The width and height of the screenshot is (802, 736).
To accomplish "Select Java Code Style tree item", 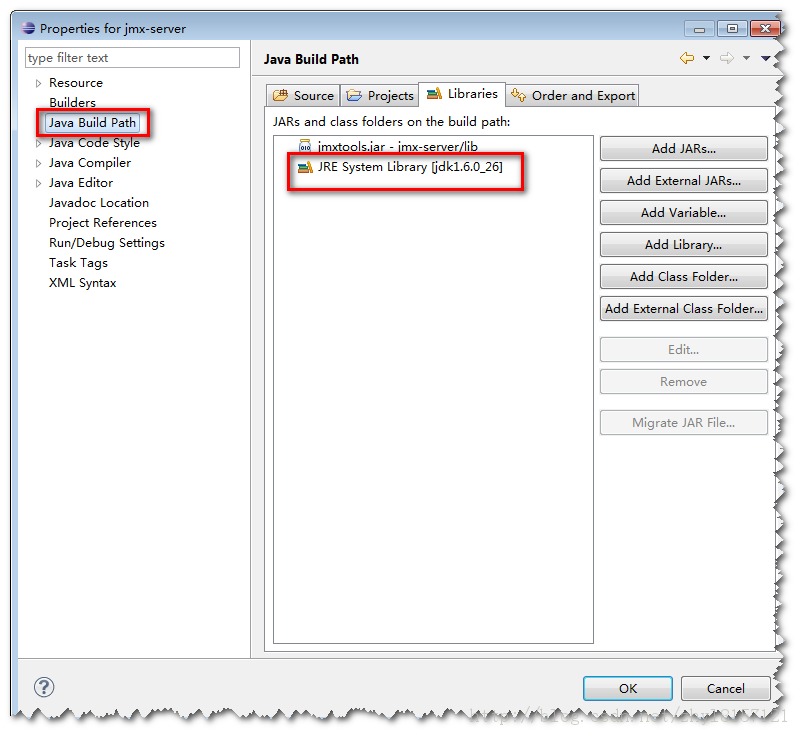I will [94, 143].
